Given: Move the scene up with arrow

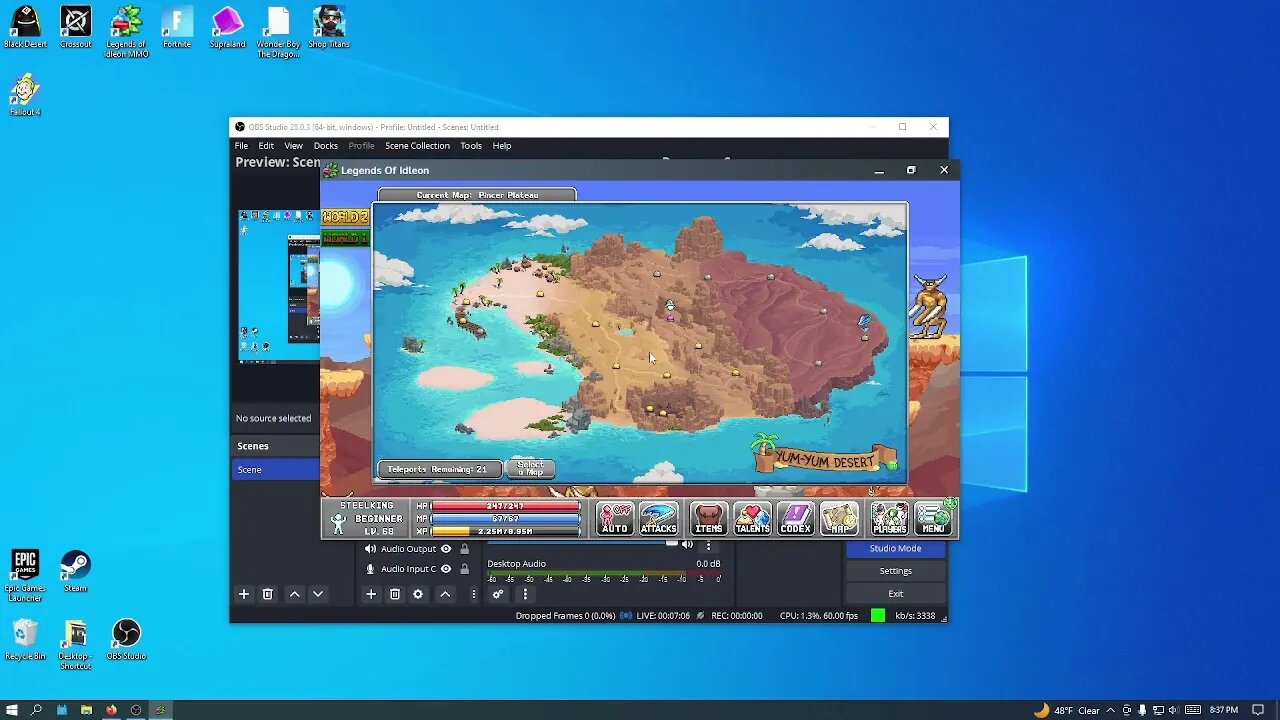Looking at the screenshot, I should click(294, 594).
